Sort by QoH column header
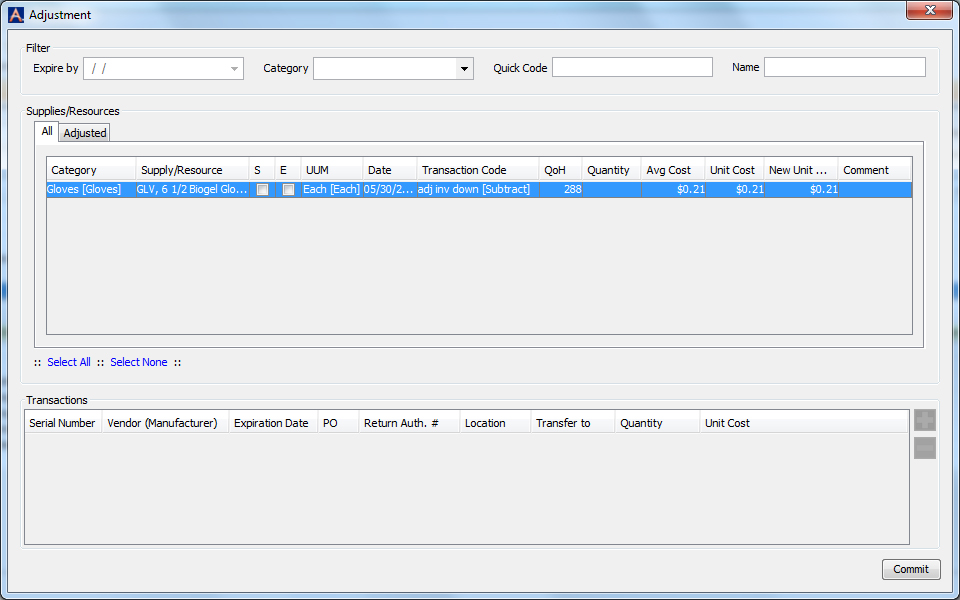 559,170
